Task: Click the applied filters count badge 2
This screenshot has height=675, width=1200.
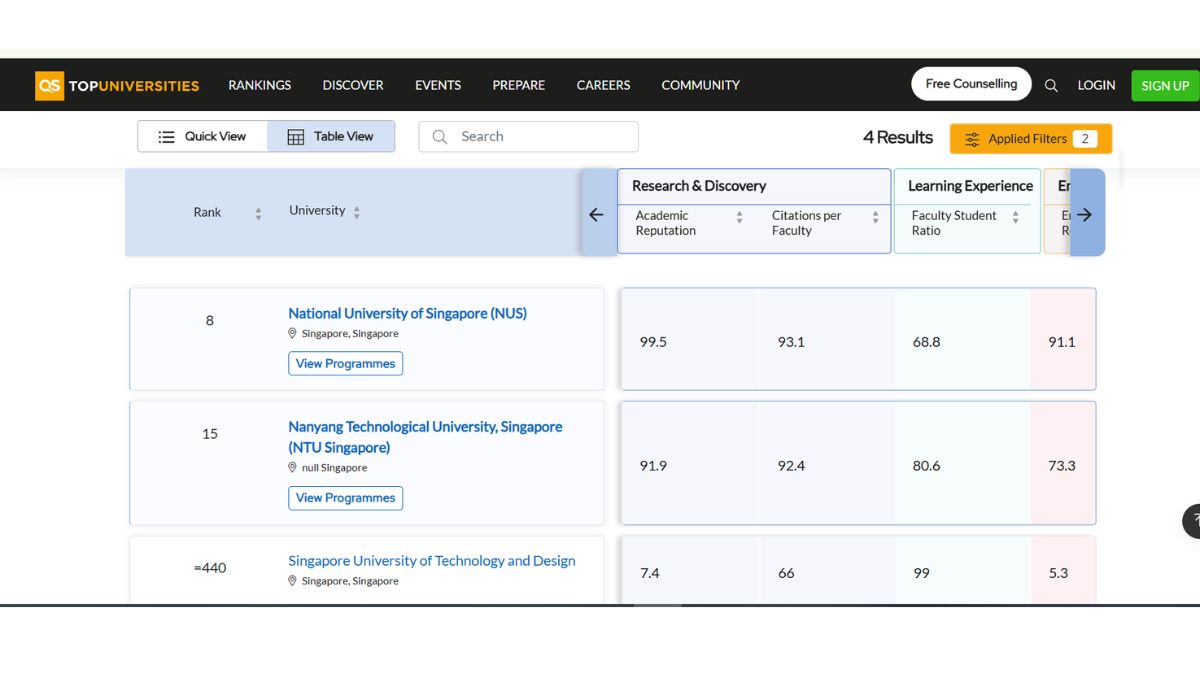Action: point(1085,139)
